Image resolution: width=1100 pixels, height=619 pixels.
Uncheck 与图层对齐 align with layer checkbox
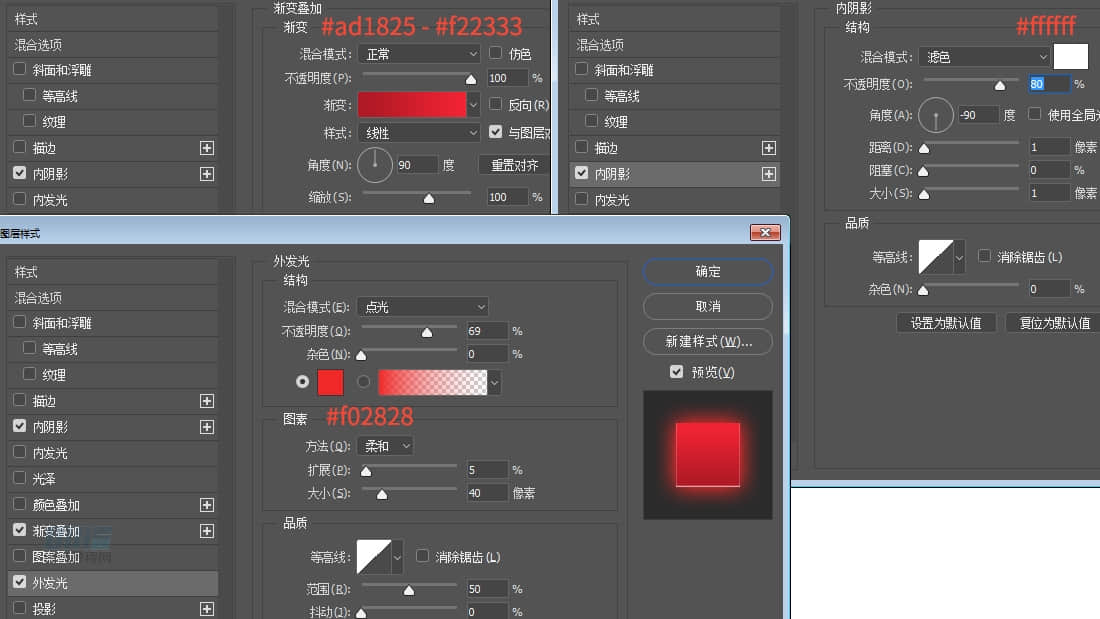tap(495, 131)
